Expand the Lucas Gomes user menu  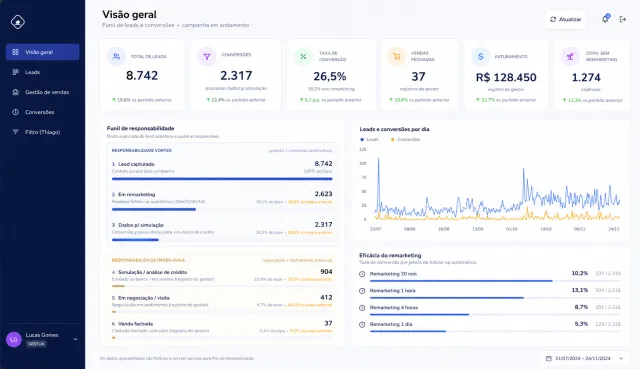tap(75, 339)
